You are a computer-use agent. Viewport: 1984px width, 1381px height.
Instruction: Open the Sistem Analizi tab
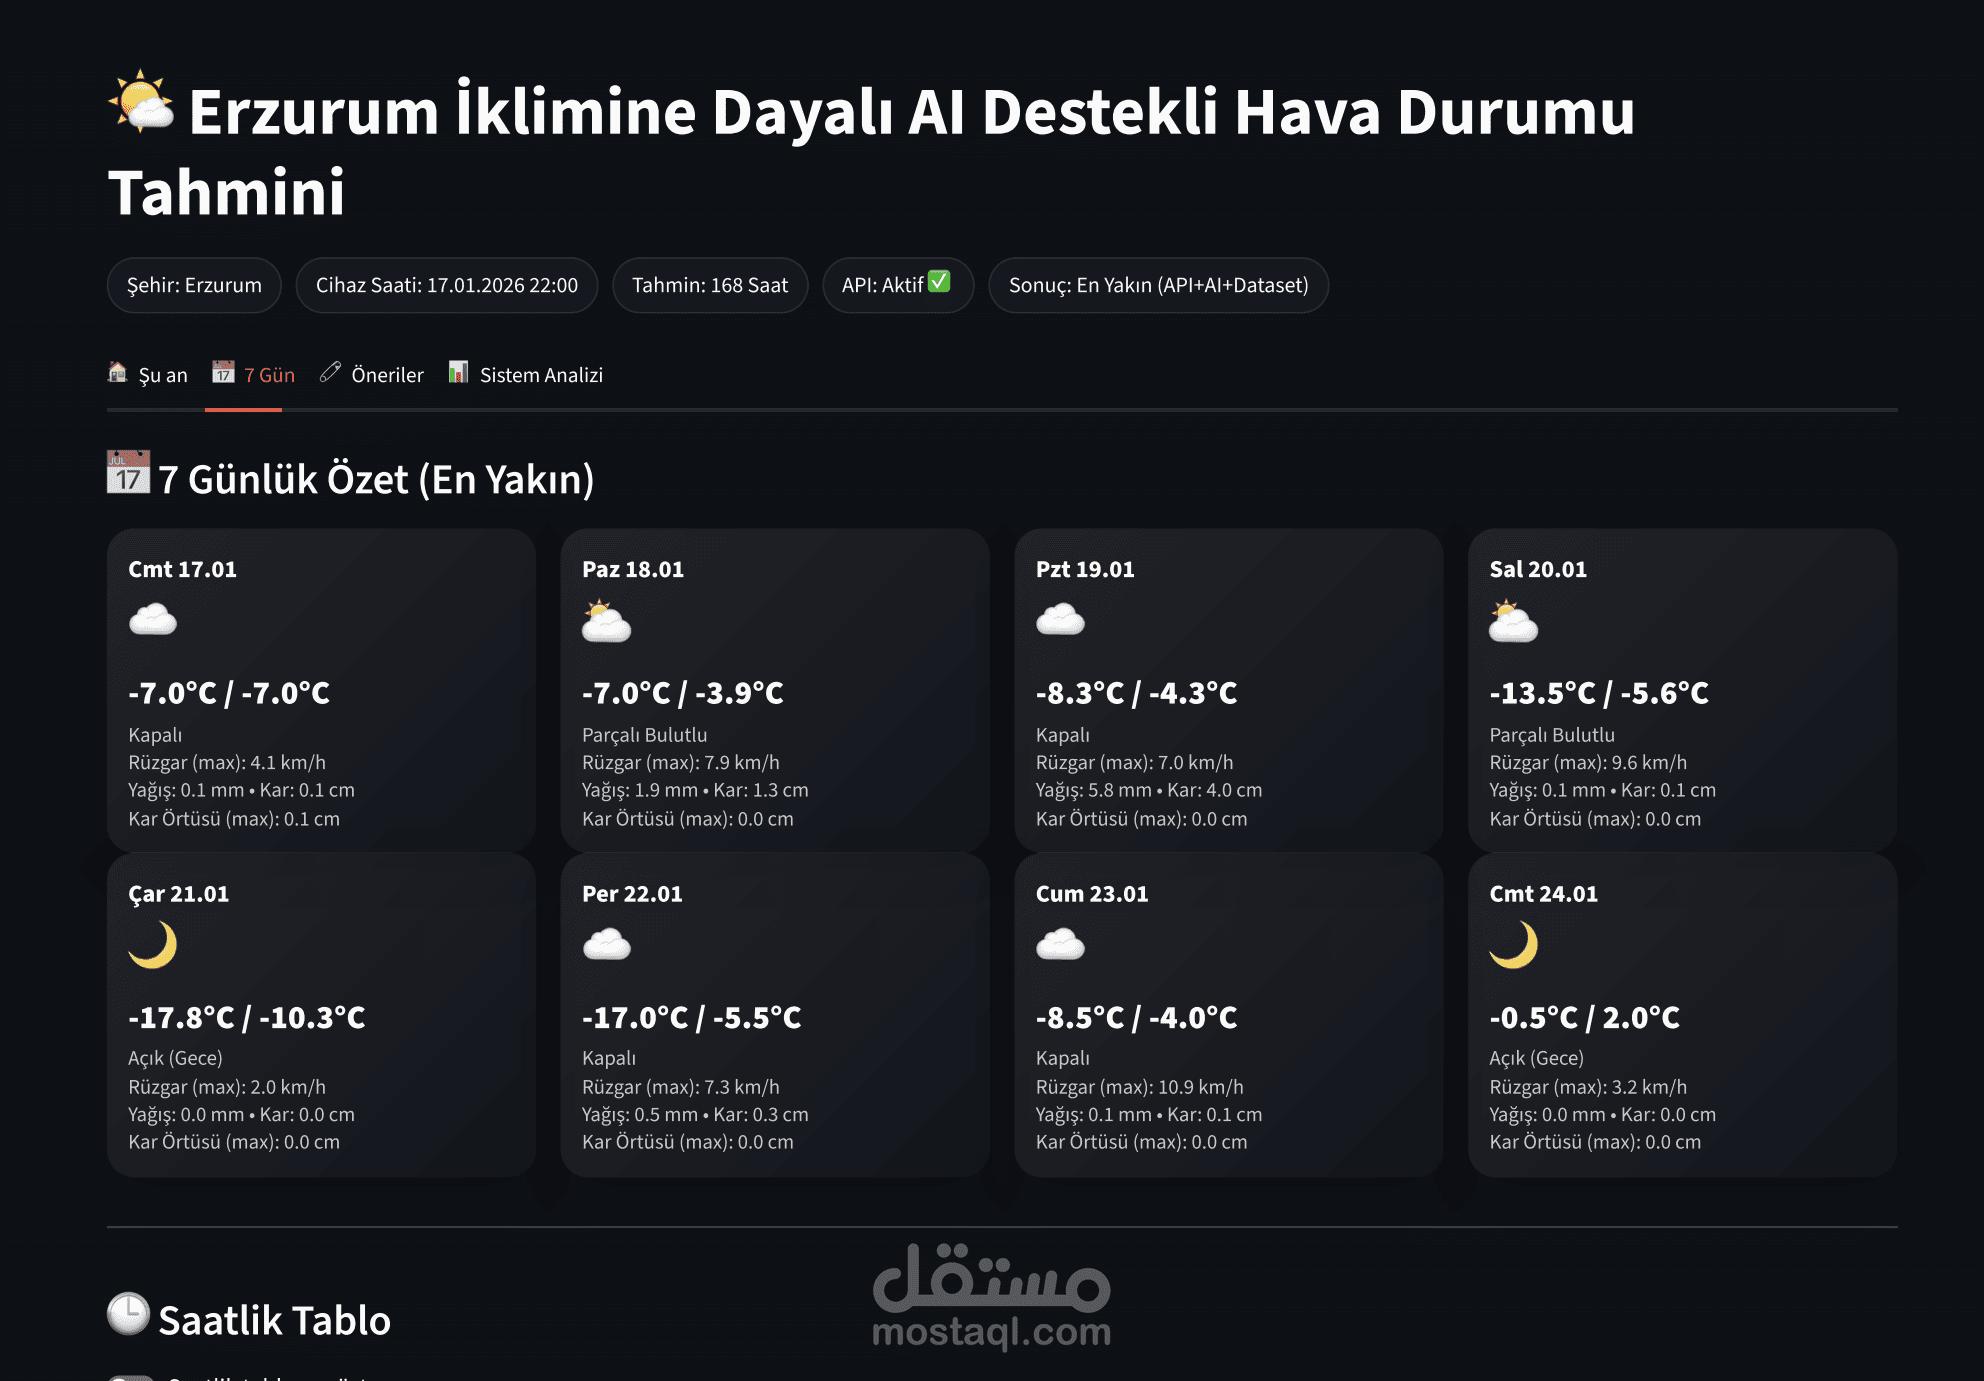pyautogui.click(x=526, y=375)
